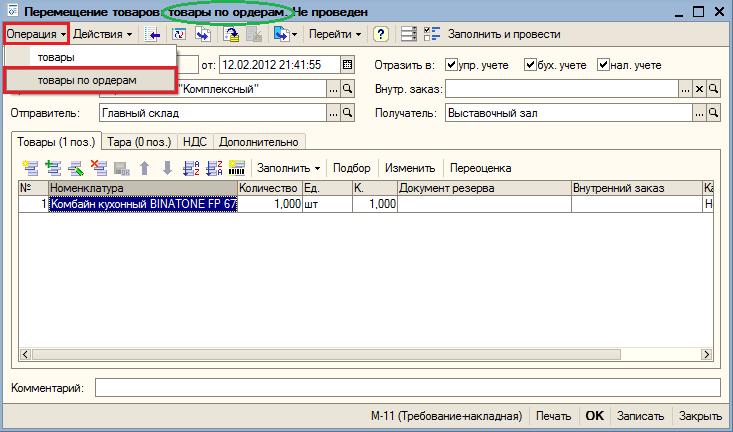This screenshot has height=432, width=733.
Task: Expand the Заполнить dropdown in table toolbar
Action: 288,168
